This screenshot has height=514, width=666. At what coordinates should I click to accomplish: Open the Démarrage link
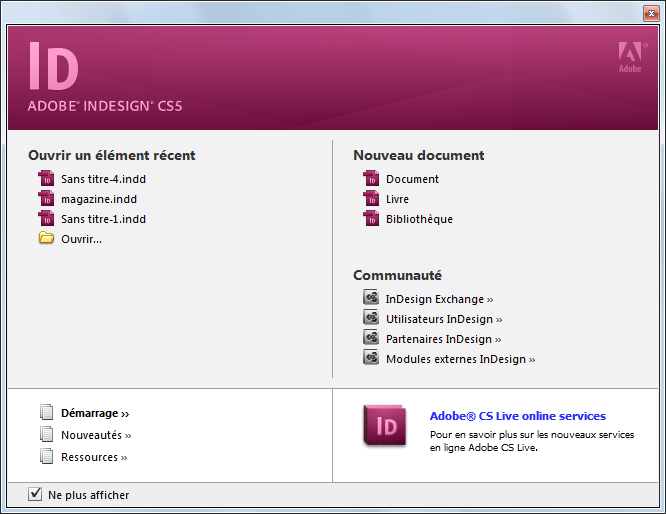click(x=95, y=413)
